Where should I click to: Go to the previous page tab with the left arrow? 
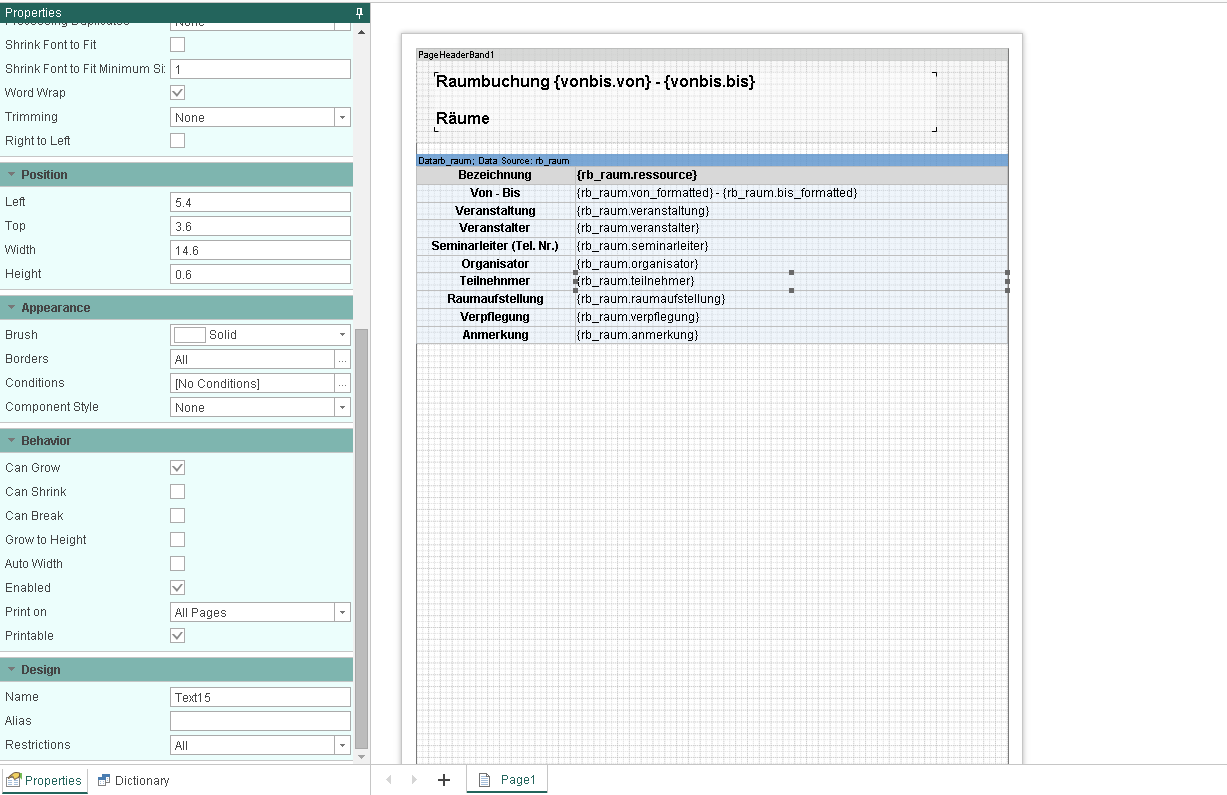point(388,780)
